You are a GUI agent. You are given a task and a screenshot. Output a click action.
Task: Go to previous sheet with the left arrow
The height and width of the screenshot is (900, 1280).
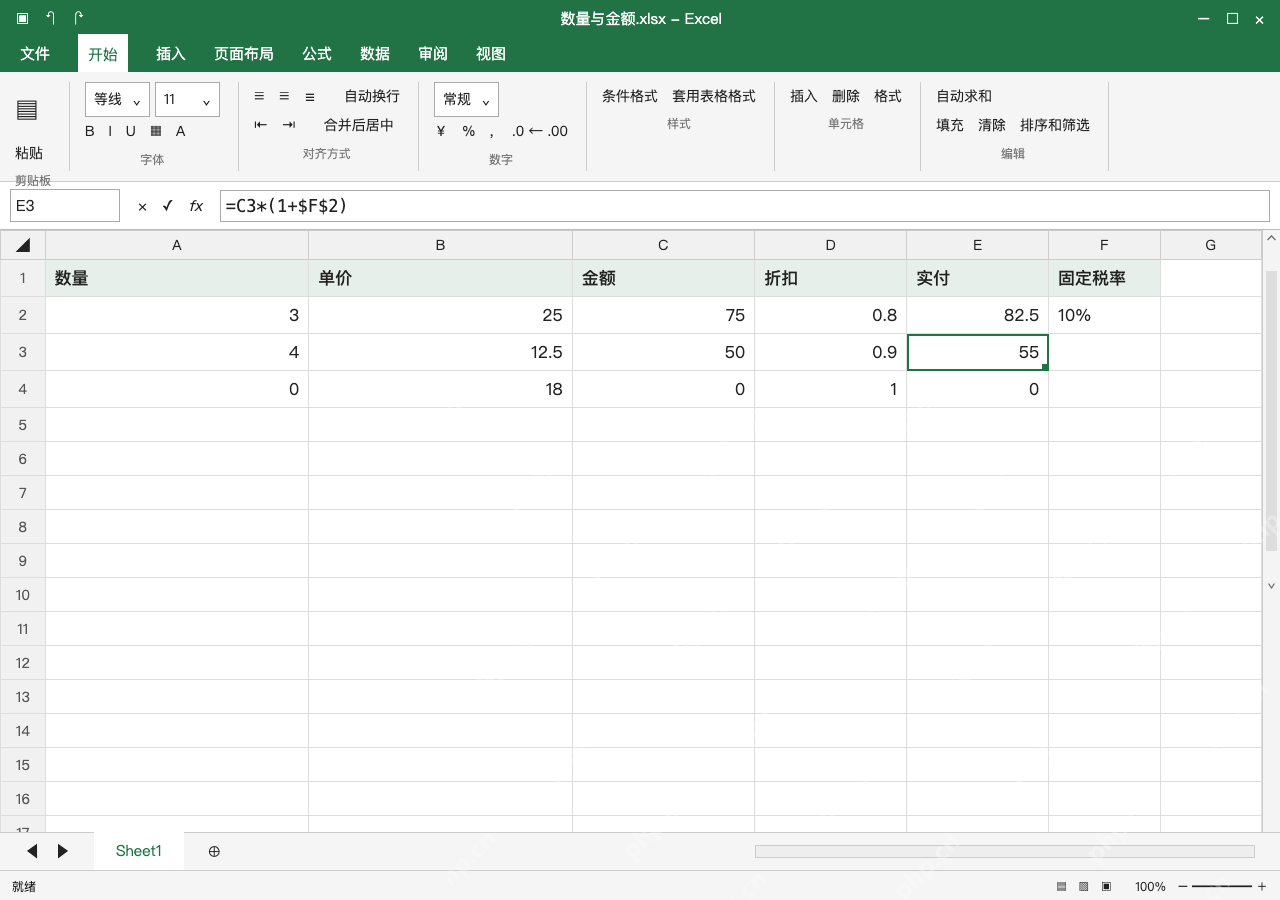tap(32, 851)
